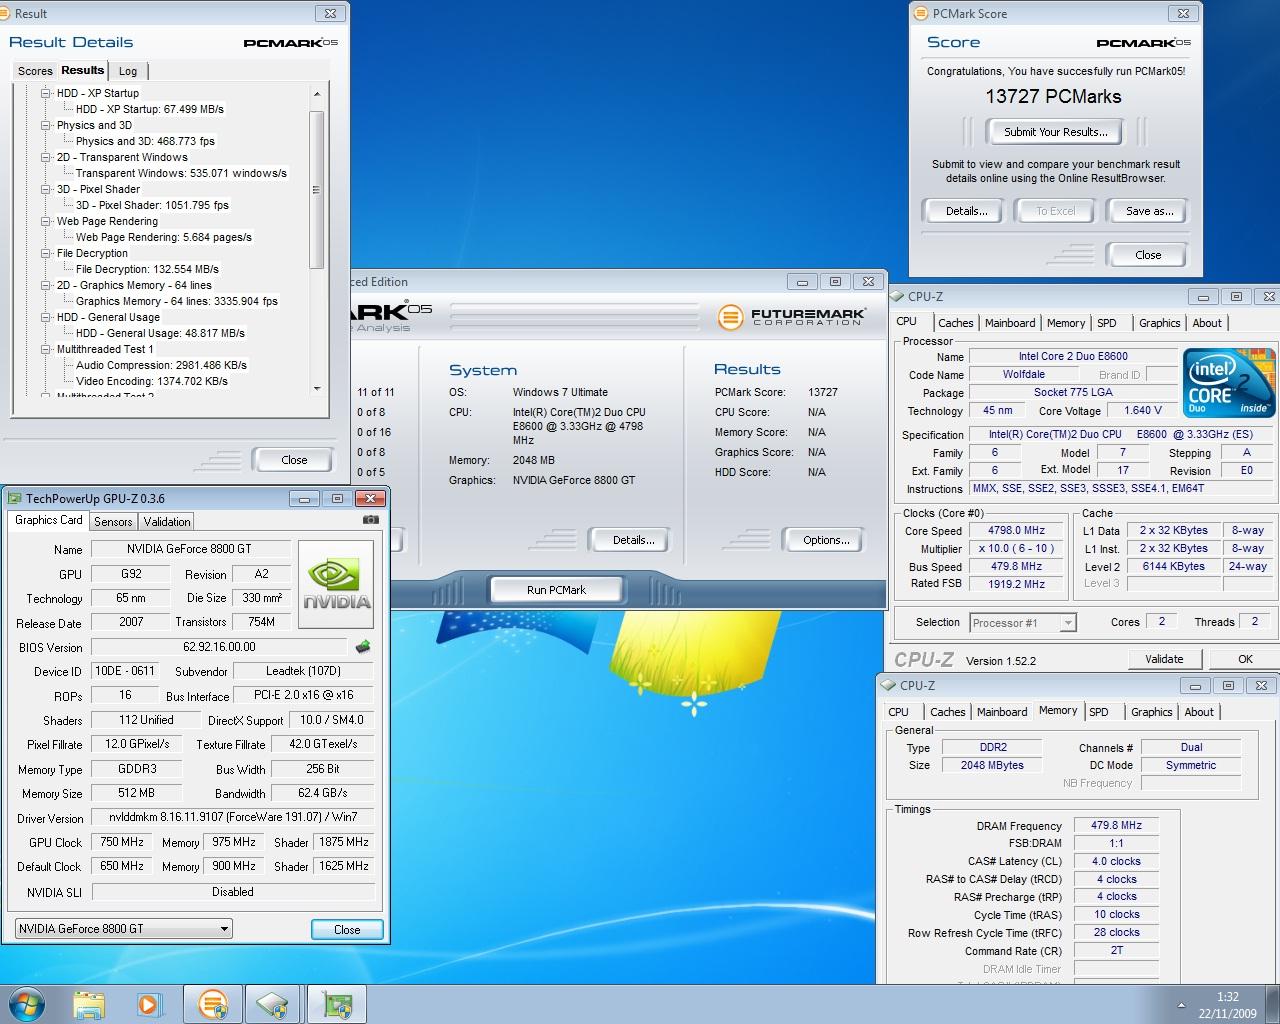Image resolution: width=1280 pixels, height=1024 pixels.
Task: Collapse the 2D - Transparent Windows node
Action: [46, 157]
